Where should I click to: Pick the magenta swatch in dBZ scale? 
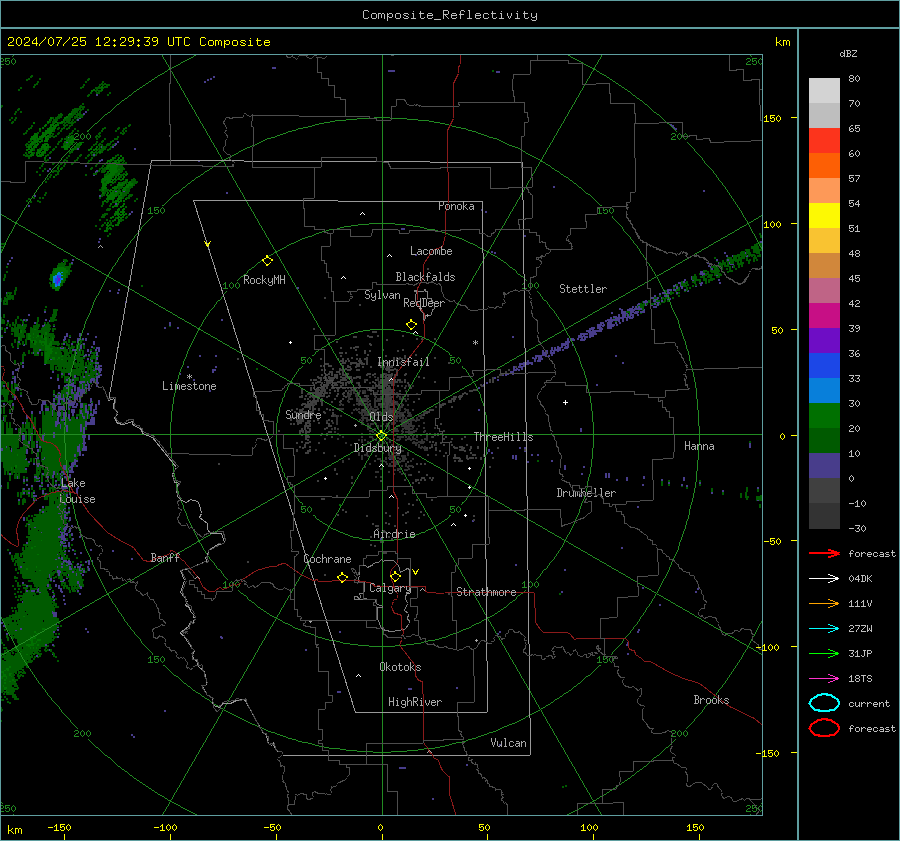824,316
